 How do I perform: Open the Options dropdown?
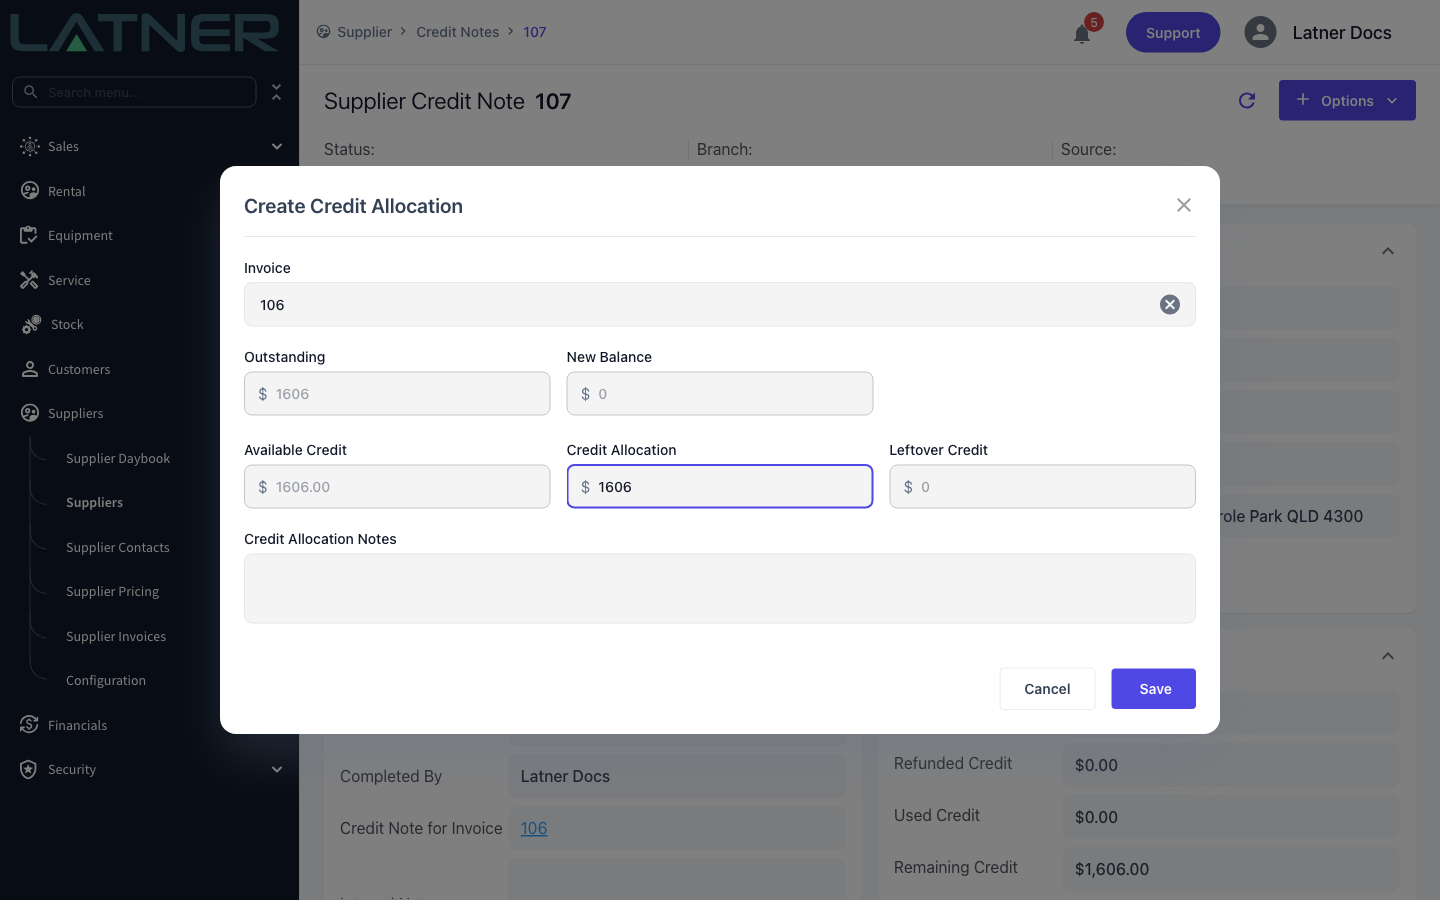click(1347, 100)
